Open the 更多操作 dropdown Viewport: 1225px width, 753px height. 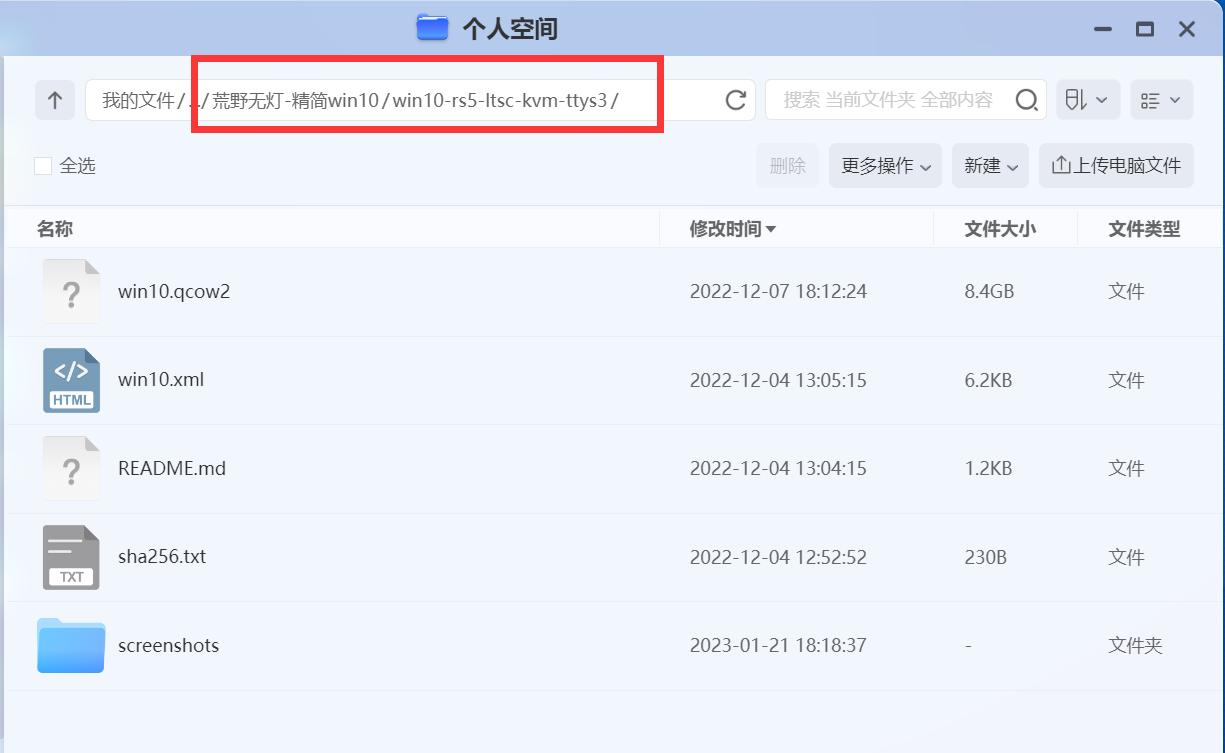884,165
